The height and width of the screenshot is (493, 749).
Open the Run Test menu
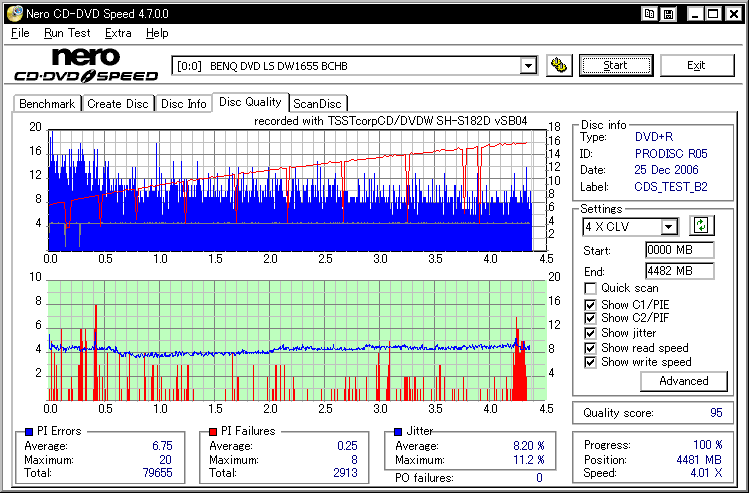[x=67, y=33]
